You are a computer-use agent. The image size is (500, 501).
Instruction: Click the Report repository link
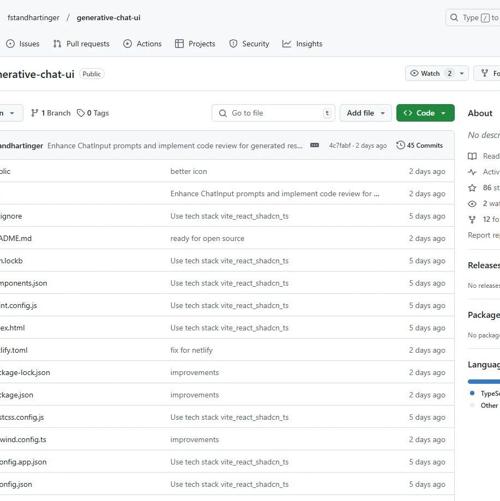[484, 235]
